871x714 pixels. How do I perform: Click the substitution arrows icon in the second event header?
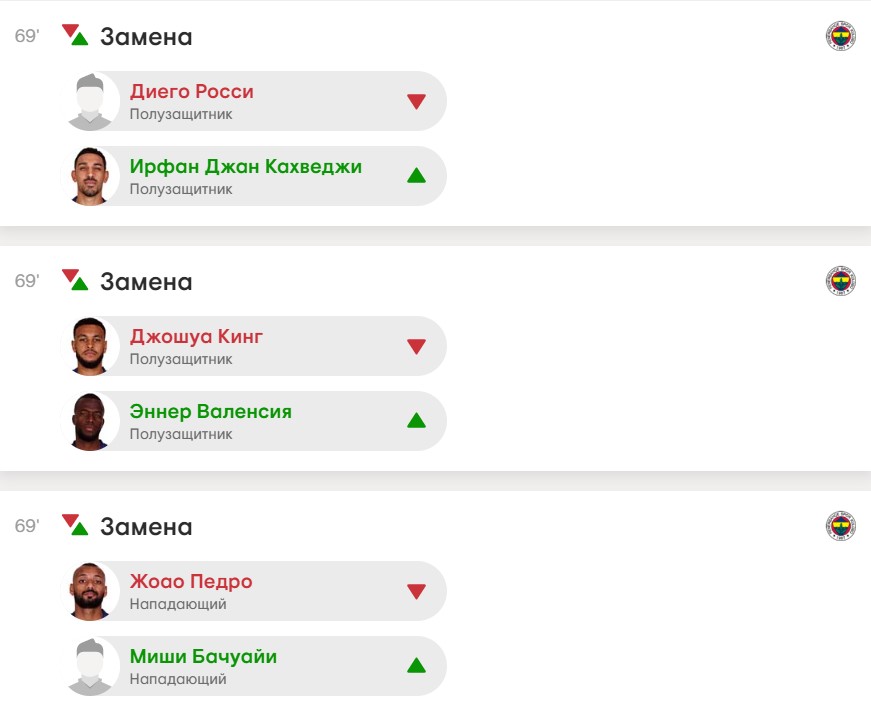click(x=75, y=280)
